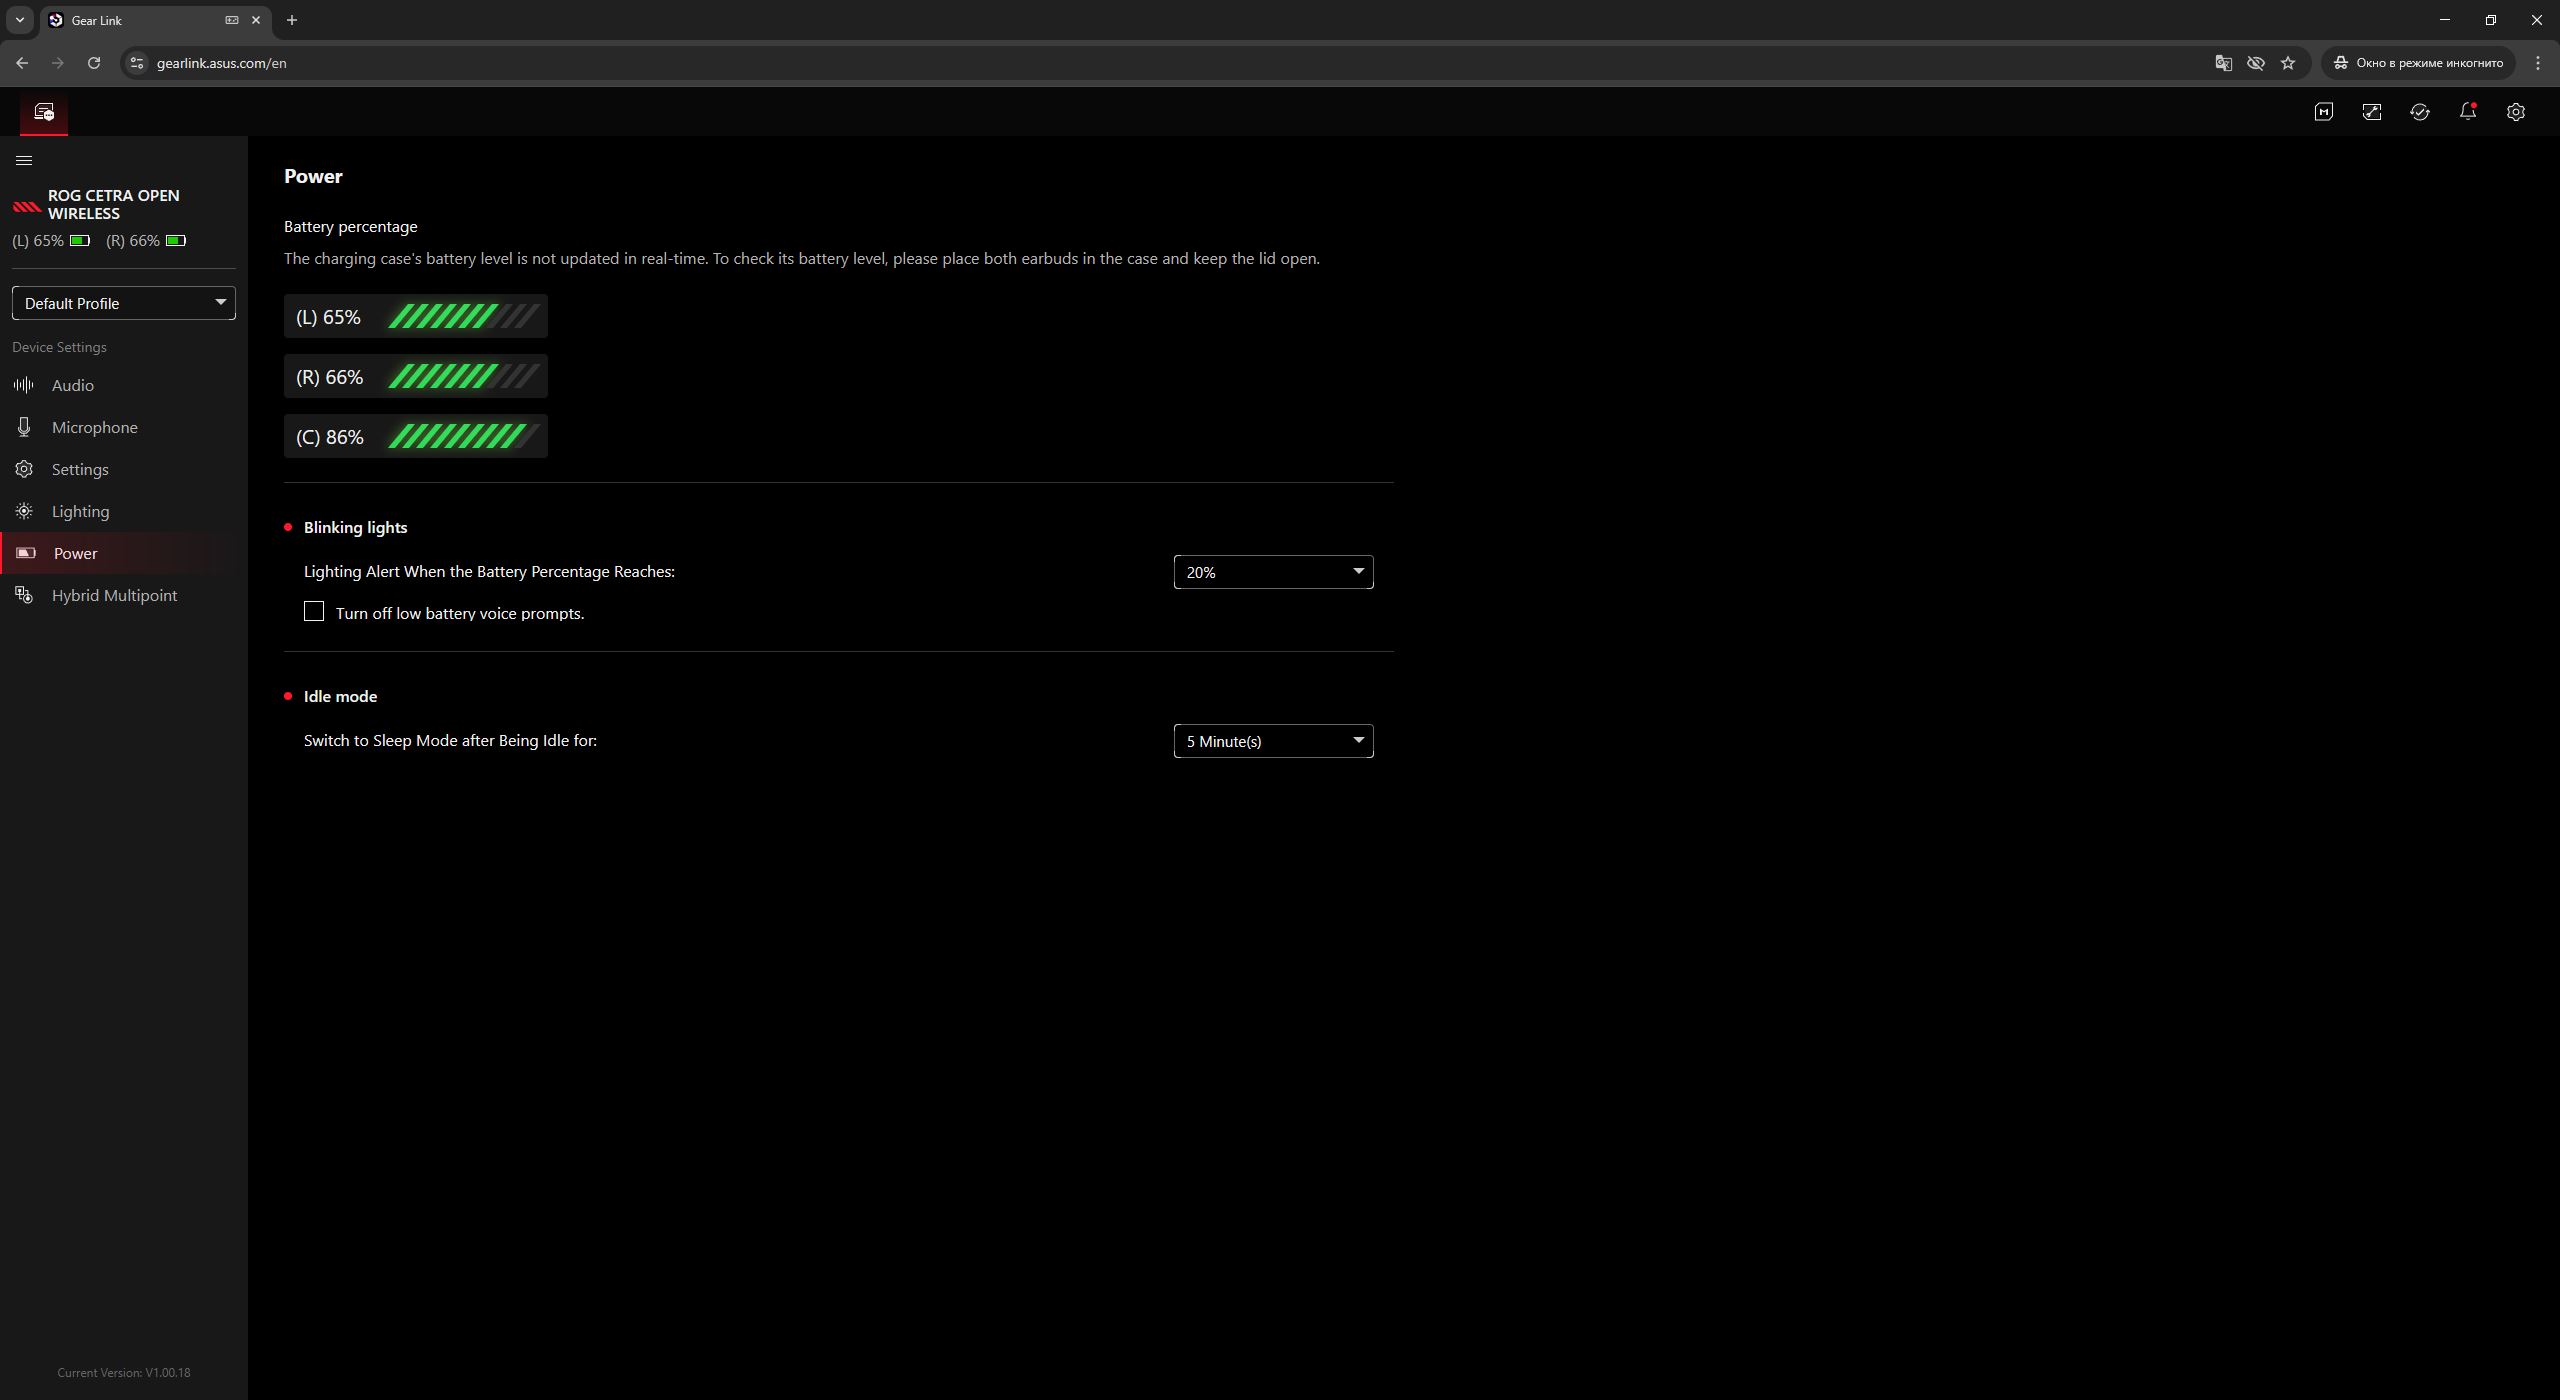Go back to the previous page
The width and height of the screenshot is (2560, 1400).
22,63
